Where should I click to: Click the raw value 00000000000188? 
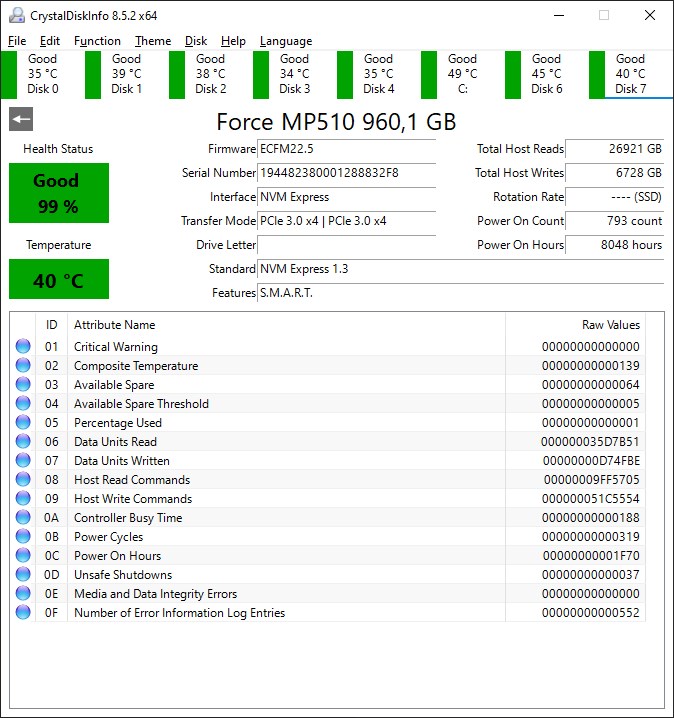tap(591, 518)
